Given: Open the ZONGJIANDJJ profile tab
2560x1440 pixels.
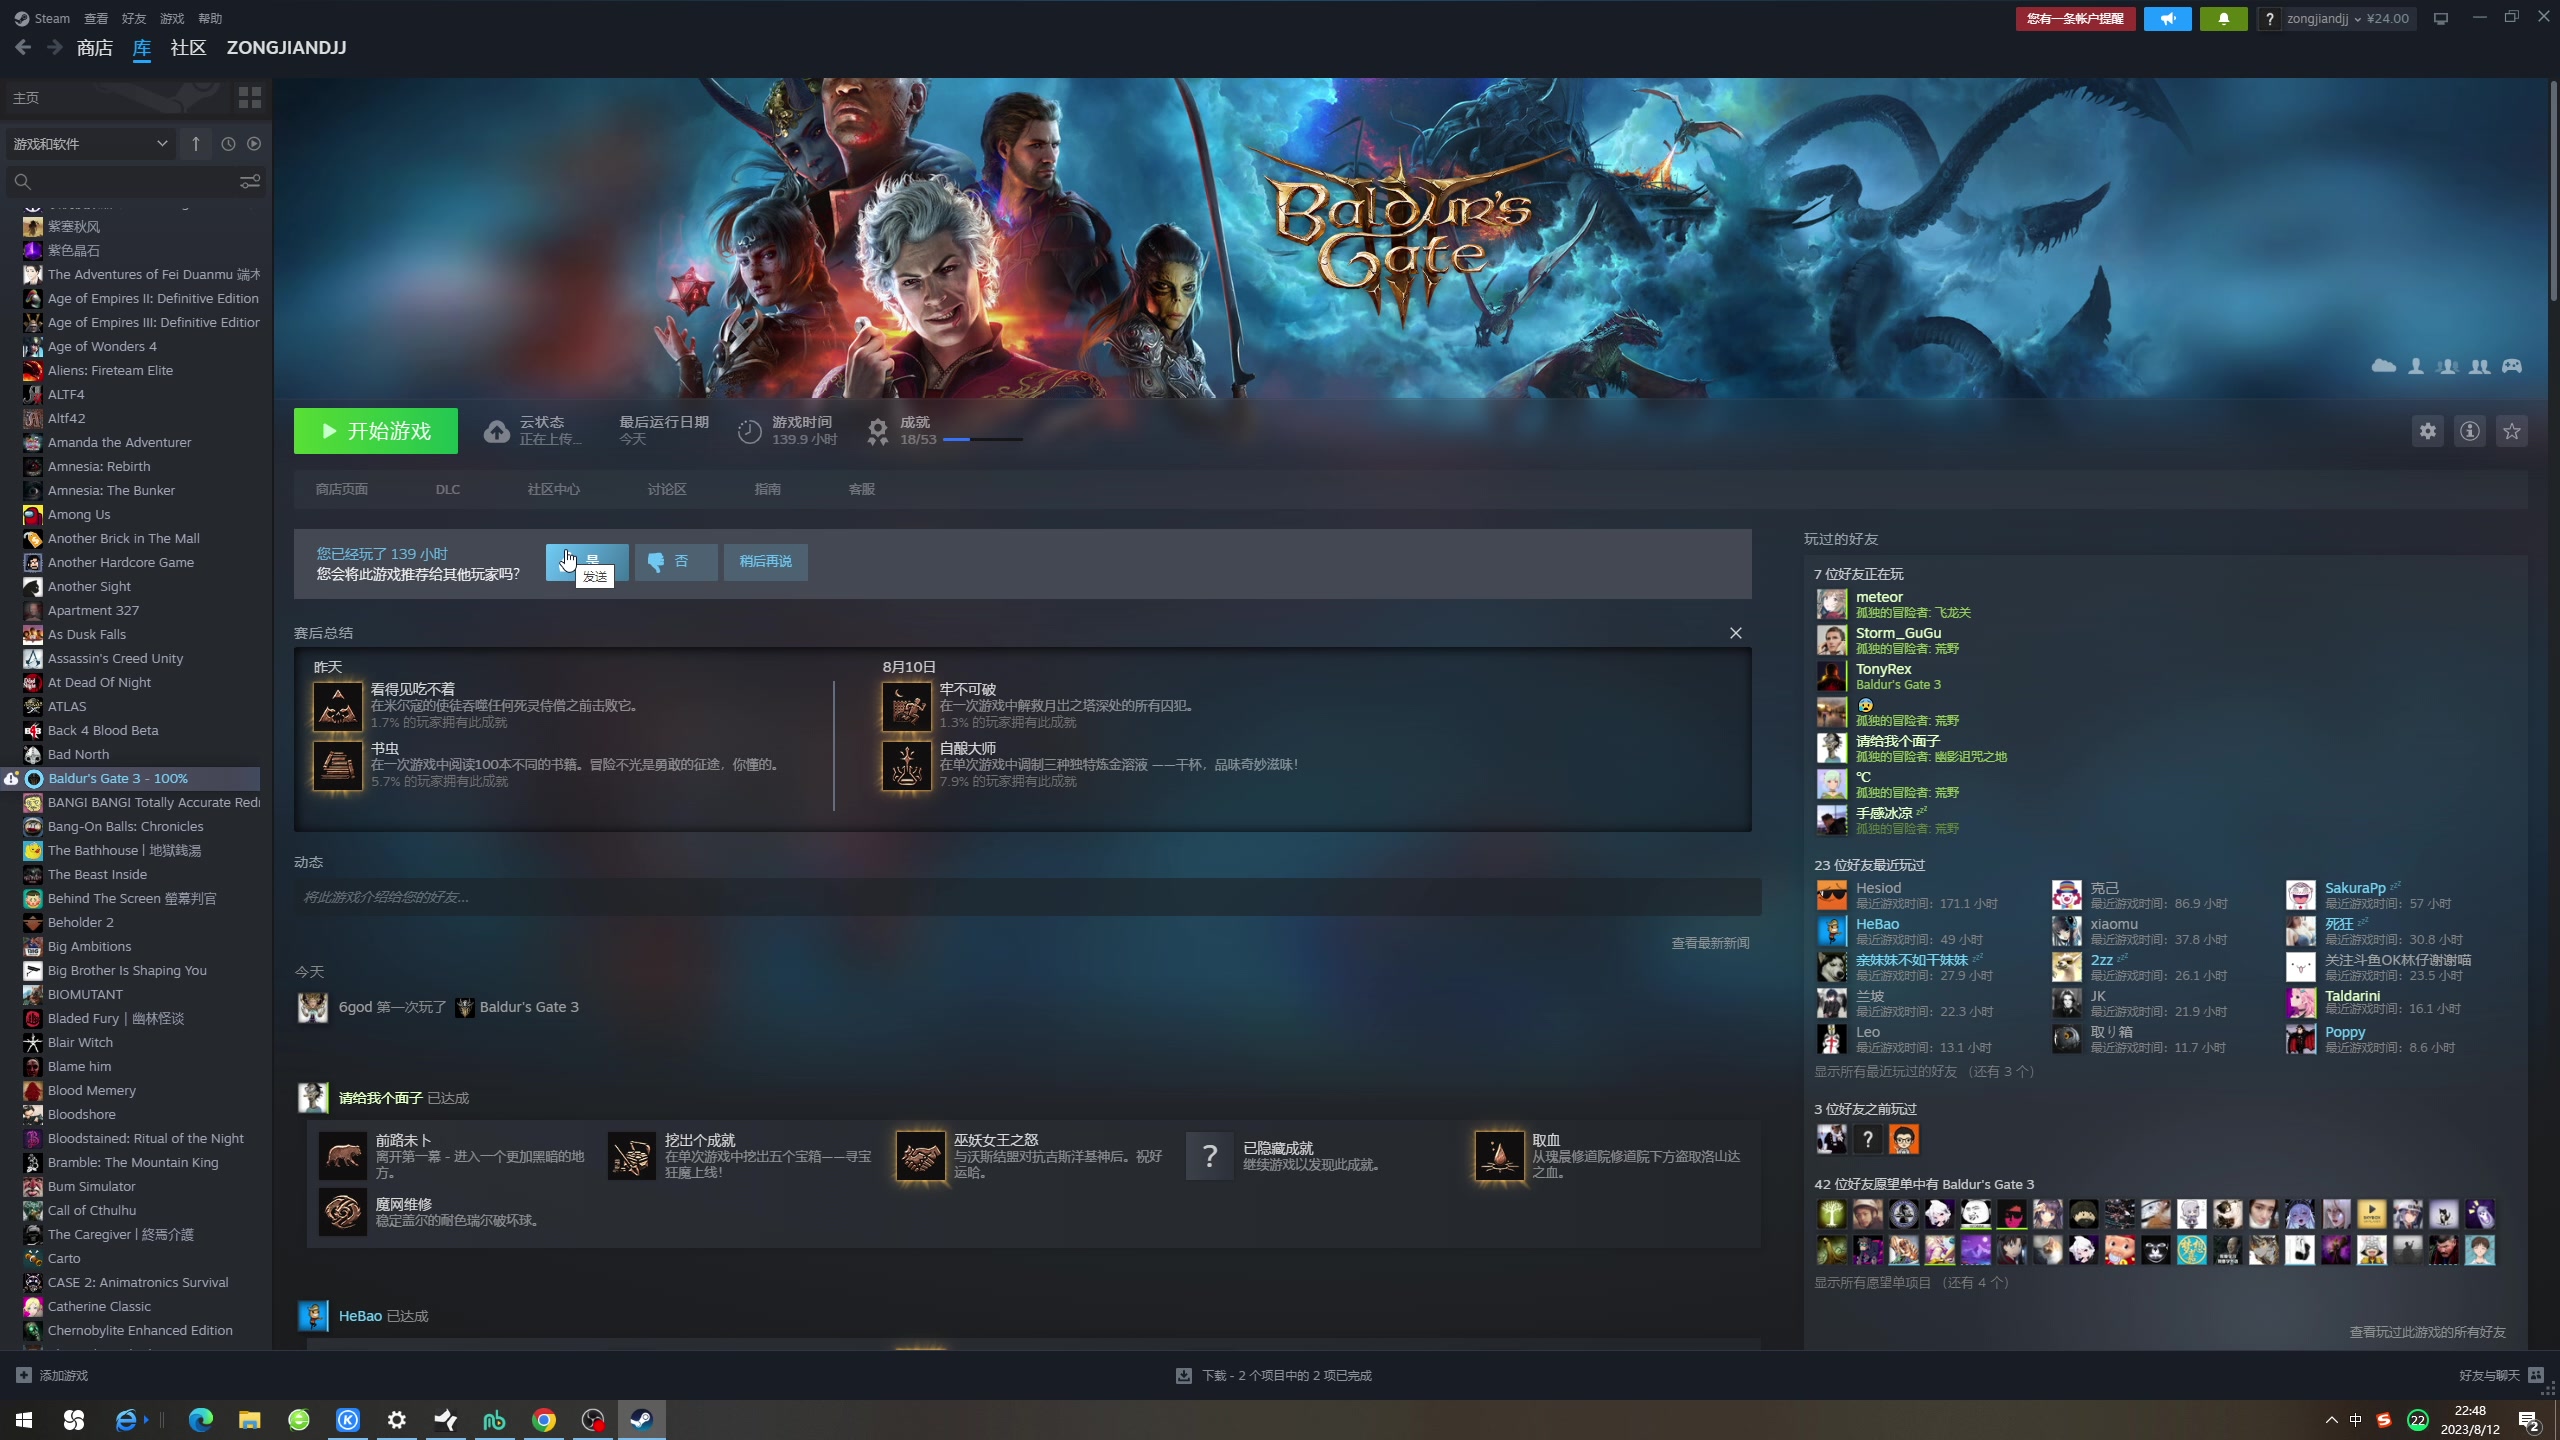Looking at the screenshot, I should [286, 47].
